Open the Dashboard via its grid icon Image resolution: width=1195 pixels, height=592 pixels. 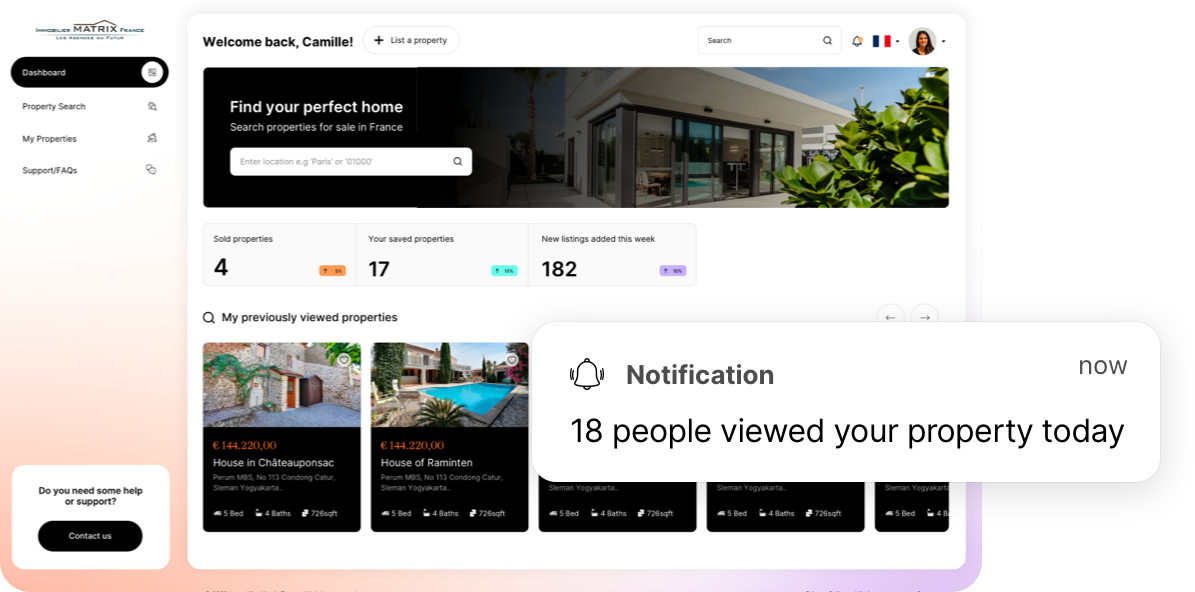152,72
